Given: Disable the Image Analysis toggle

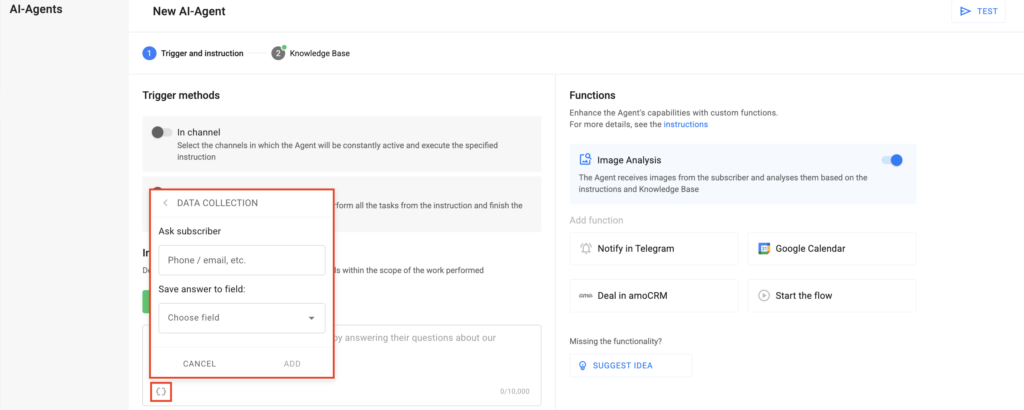Looking at the screenshot, I should 891,160.
